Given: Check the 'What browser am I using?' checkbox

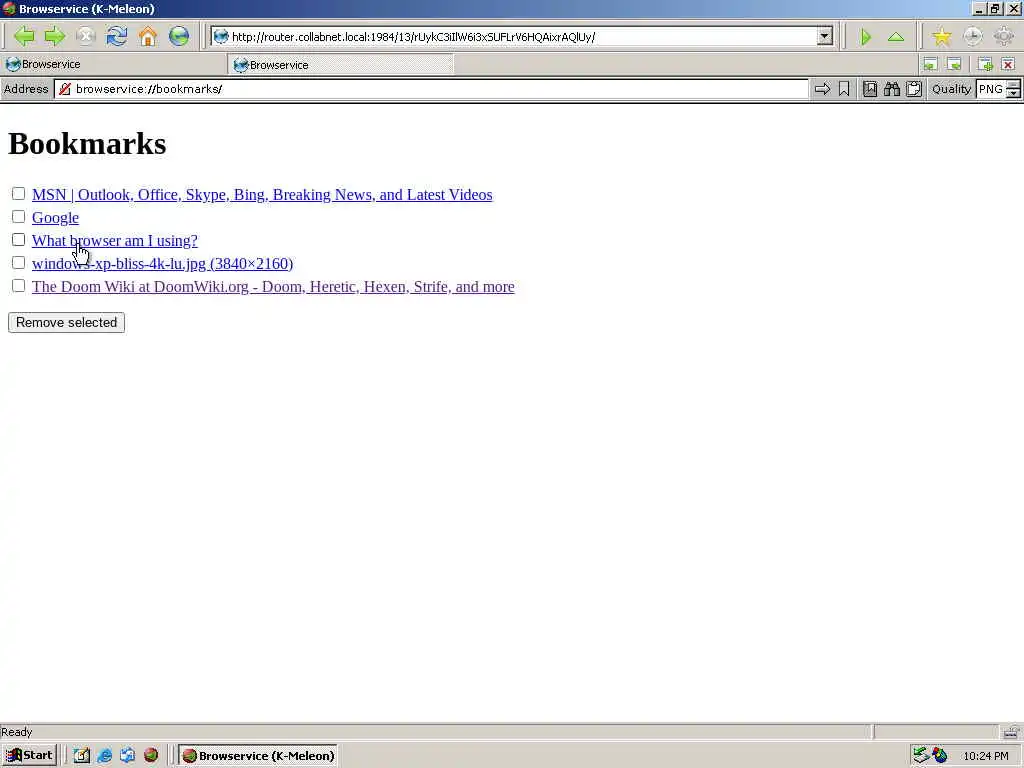Looking at the screenshot, I should coord(18,240).
